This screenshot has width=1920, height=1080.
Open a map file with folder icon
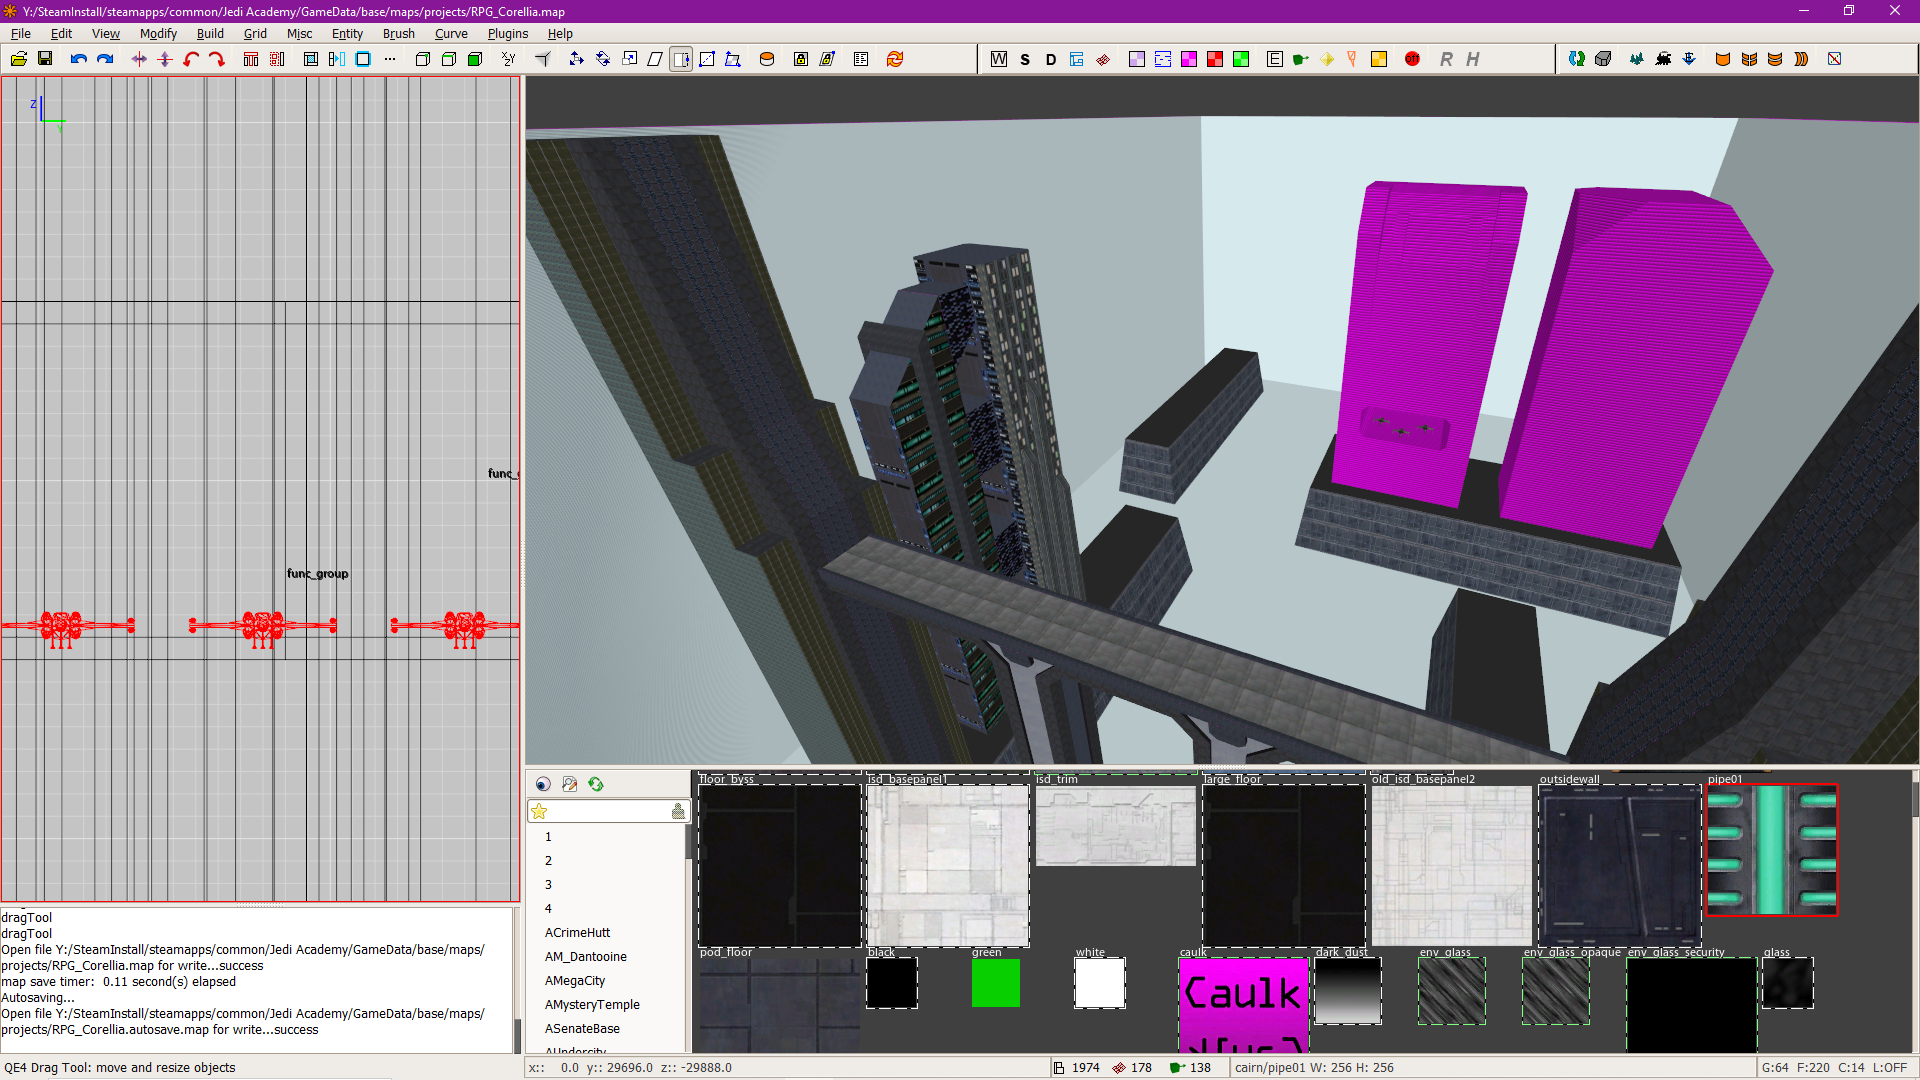coord(19,59)
